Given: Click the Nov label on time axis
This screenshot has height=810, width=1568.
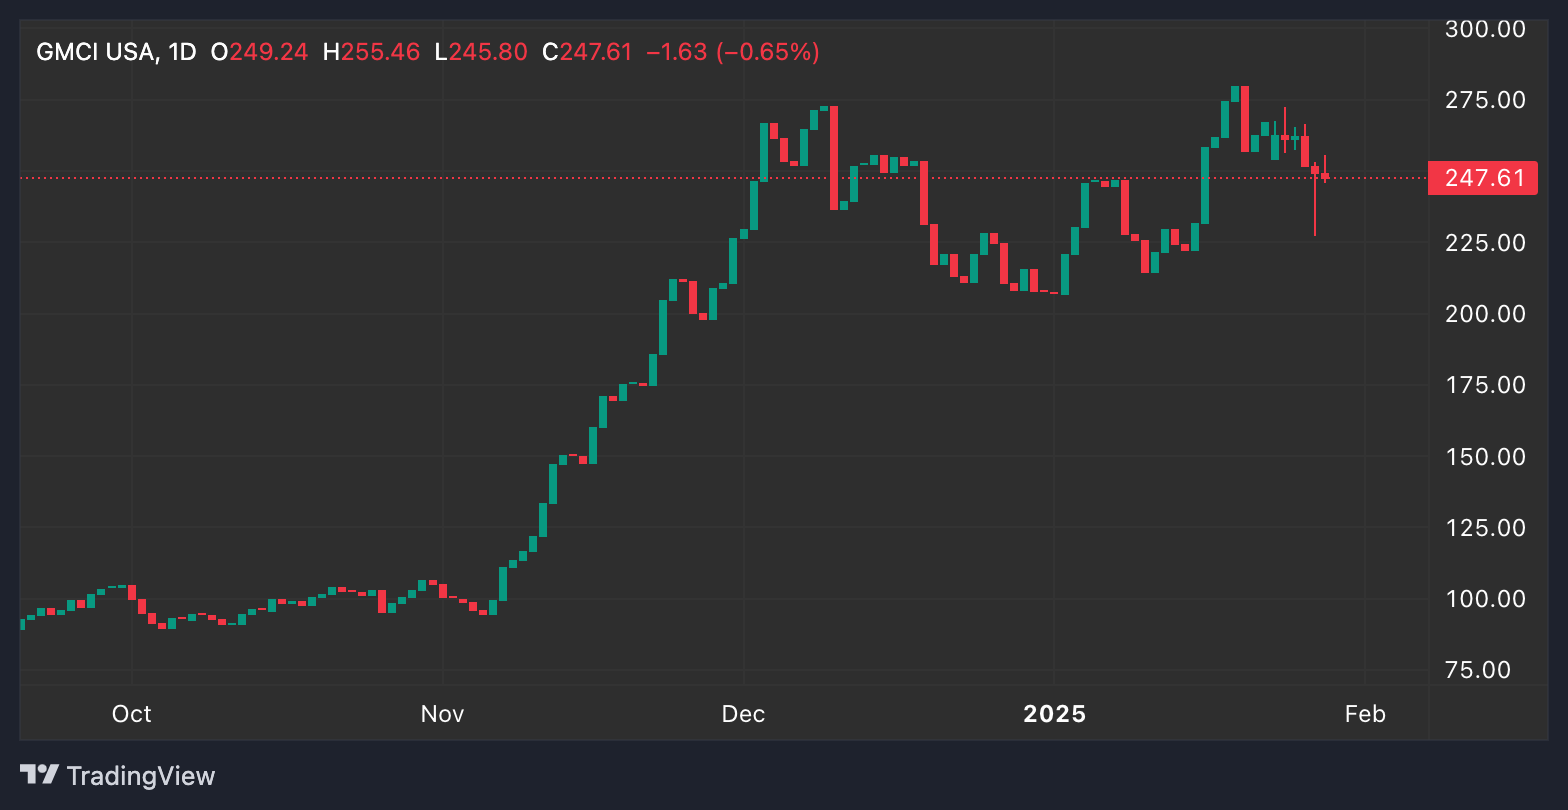Looking at the screenshot, I should 442,714.
